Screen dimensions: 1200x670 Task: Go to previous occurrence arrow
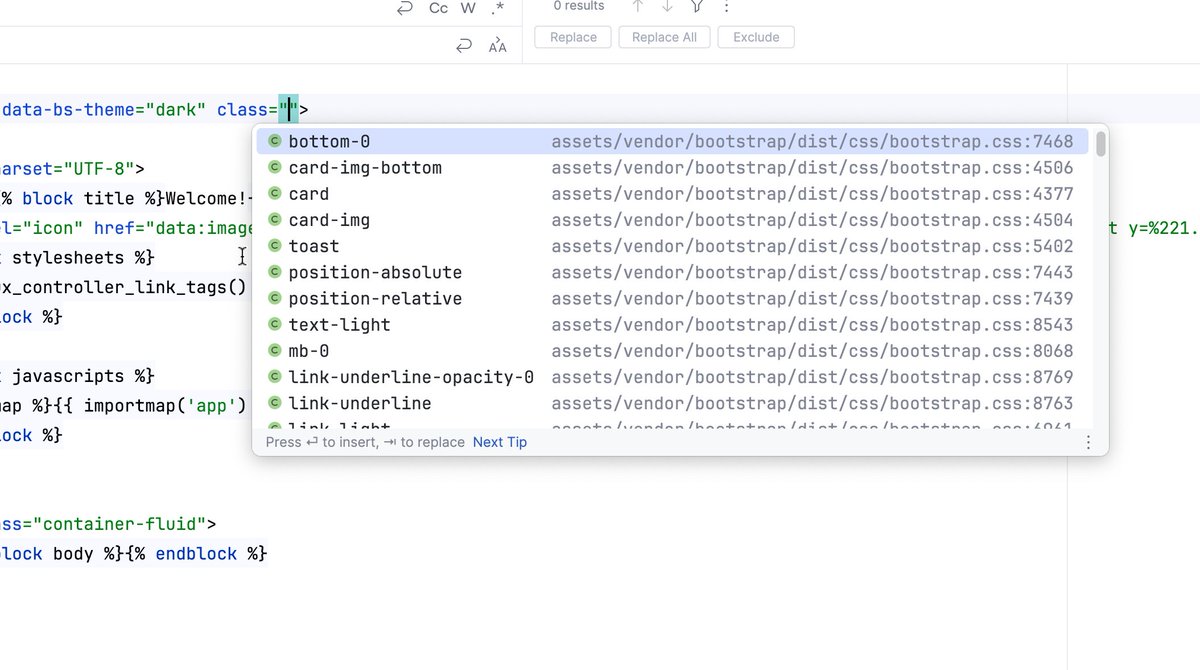(637, 7)
